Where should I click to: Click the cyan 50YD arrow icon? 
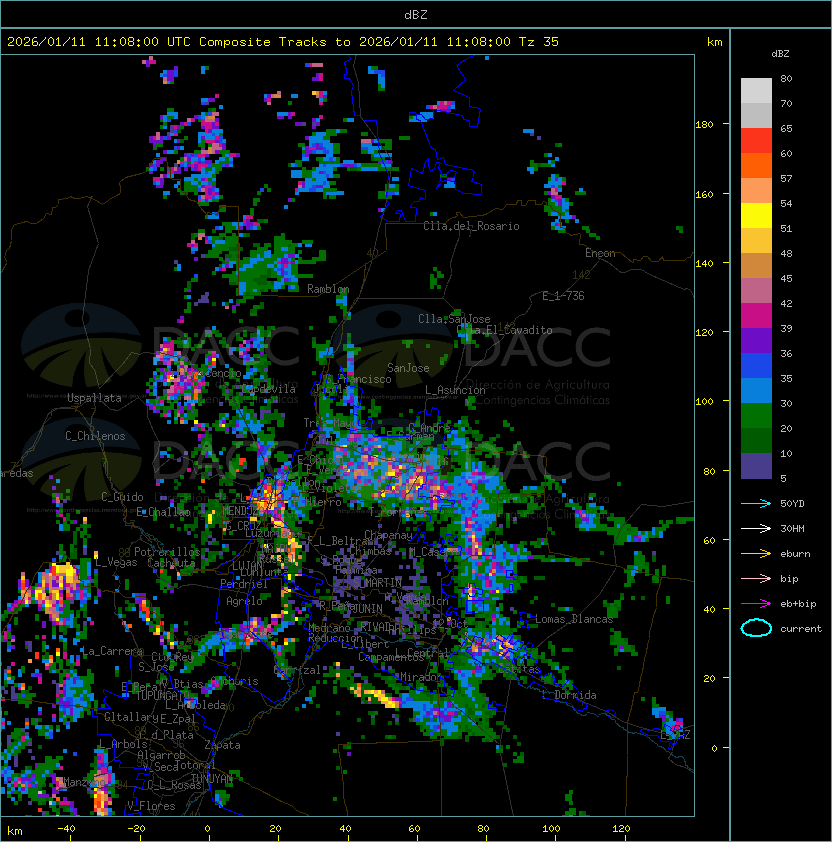756,504
